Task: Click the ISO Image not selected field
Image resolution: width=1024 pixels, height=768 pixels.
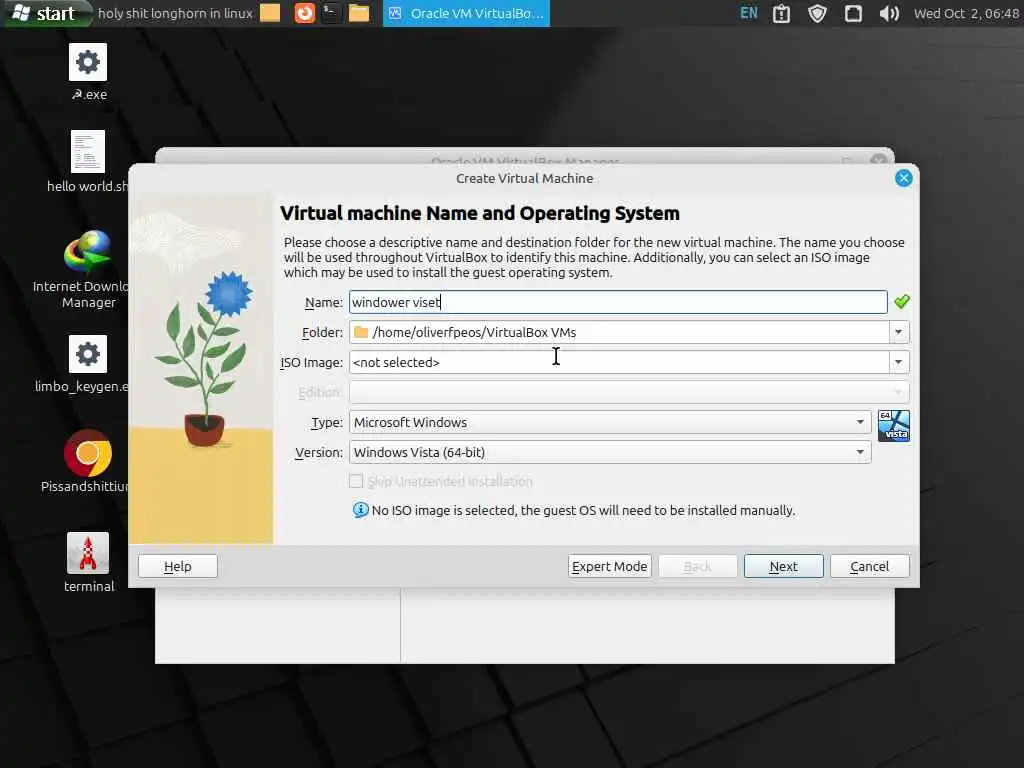Action: 619,362
